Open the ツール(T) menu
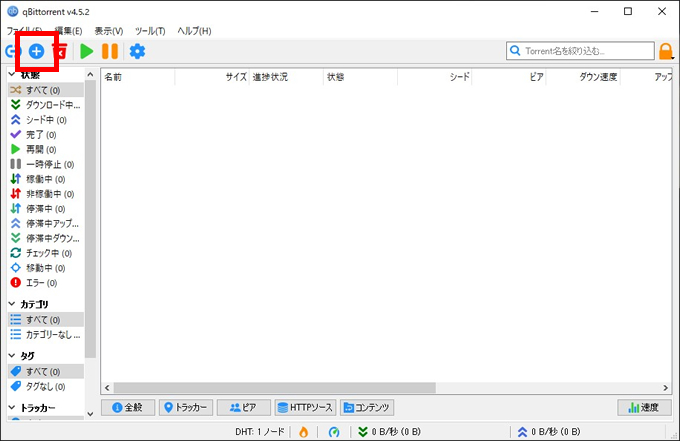 (x=150, y=31)
